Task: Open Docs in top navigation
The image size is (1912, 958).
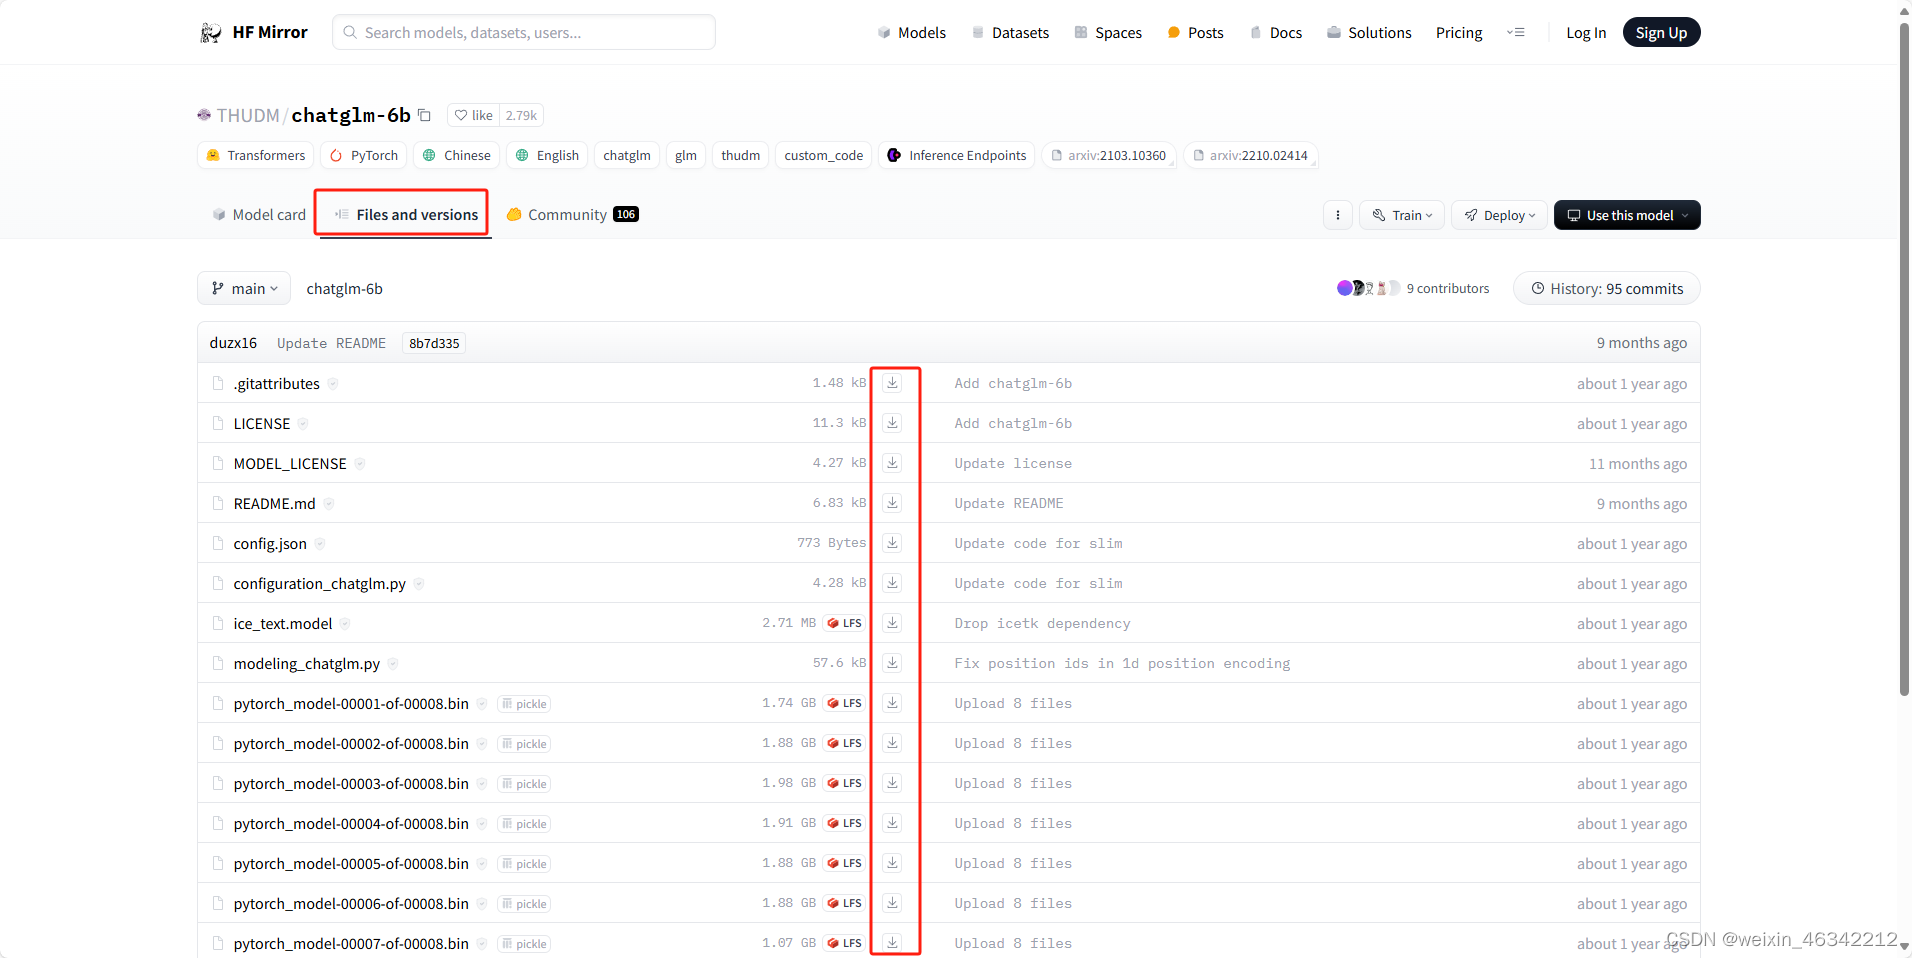Action: coord(1276,32)
